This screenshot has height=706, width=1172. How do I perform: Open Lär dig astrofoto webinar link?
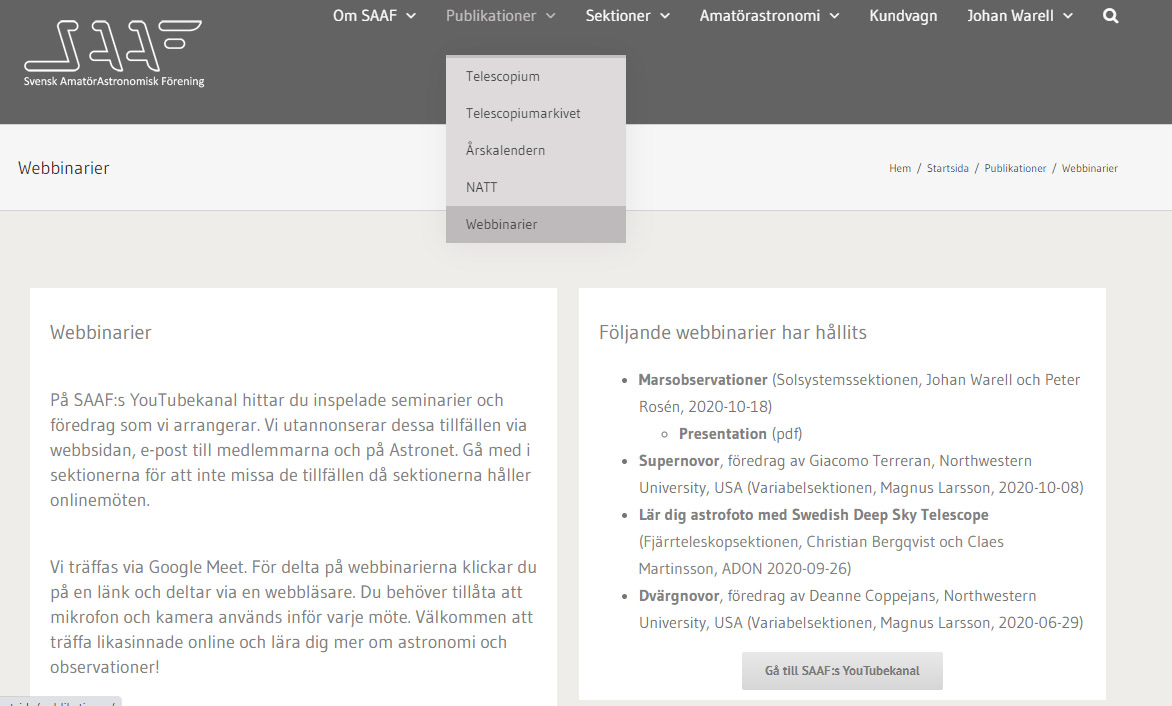[813, 515]
